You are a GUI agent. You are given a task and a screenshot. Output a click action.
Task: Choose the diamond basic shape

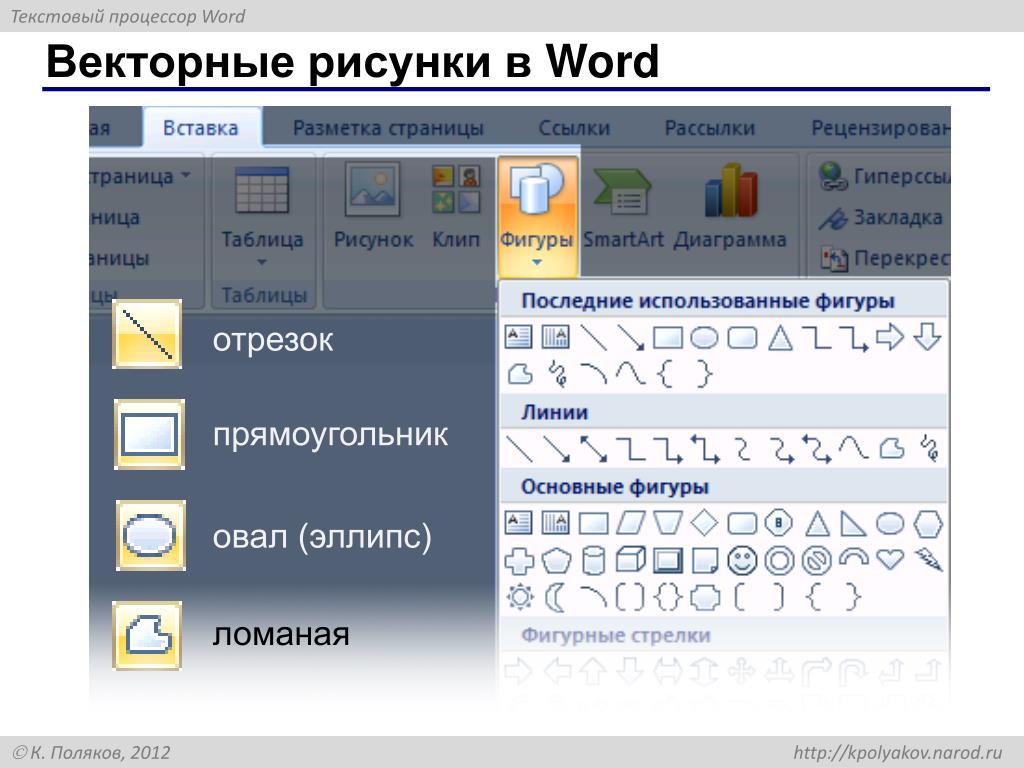click(x=705, y=523)
